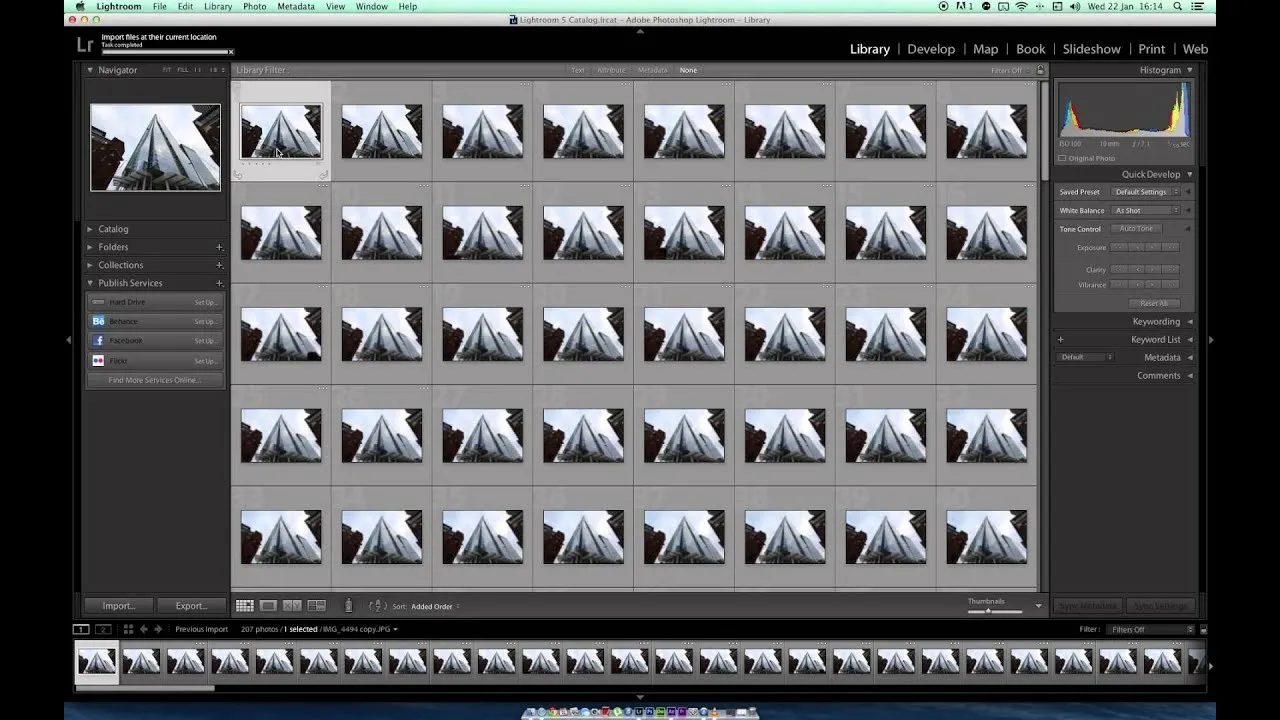Open the Metadata menu in menu bar
1280x720 pixels.
click(x=295, y=7)
